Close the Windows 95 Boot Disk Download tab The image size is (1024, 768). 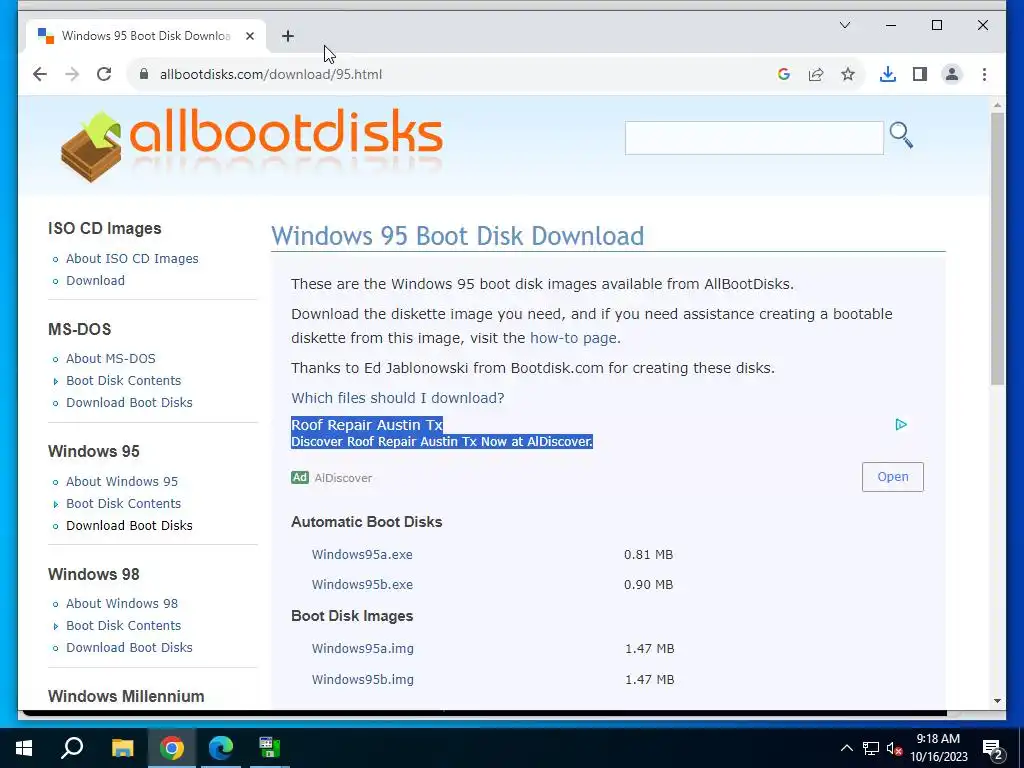click(249, 36)
